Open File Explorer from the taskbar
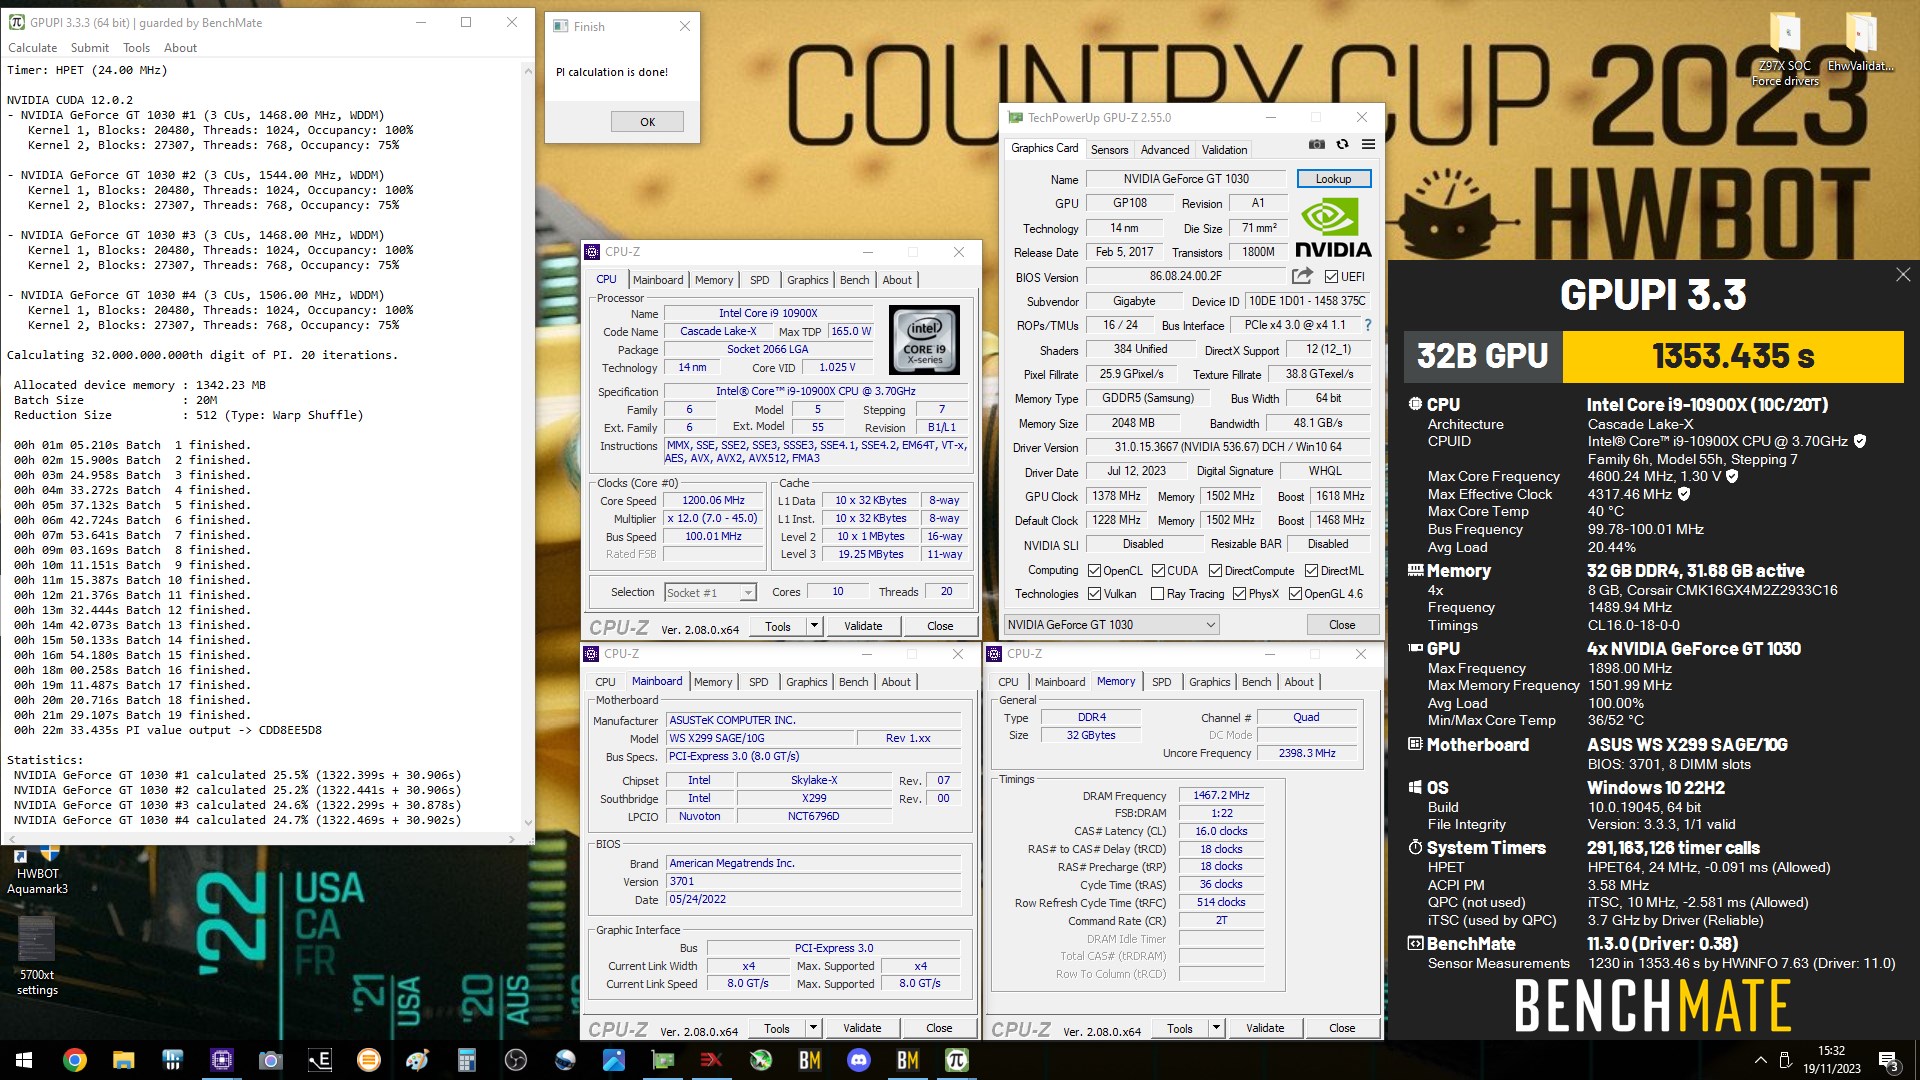The width and height of the screenshot is (1920, 1080). point(123,1060)
